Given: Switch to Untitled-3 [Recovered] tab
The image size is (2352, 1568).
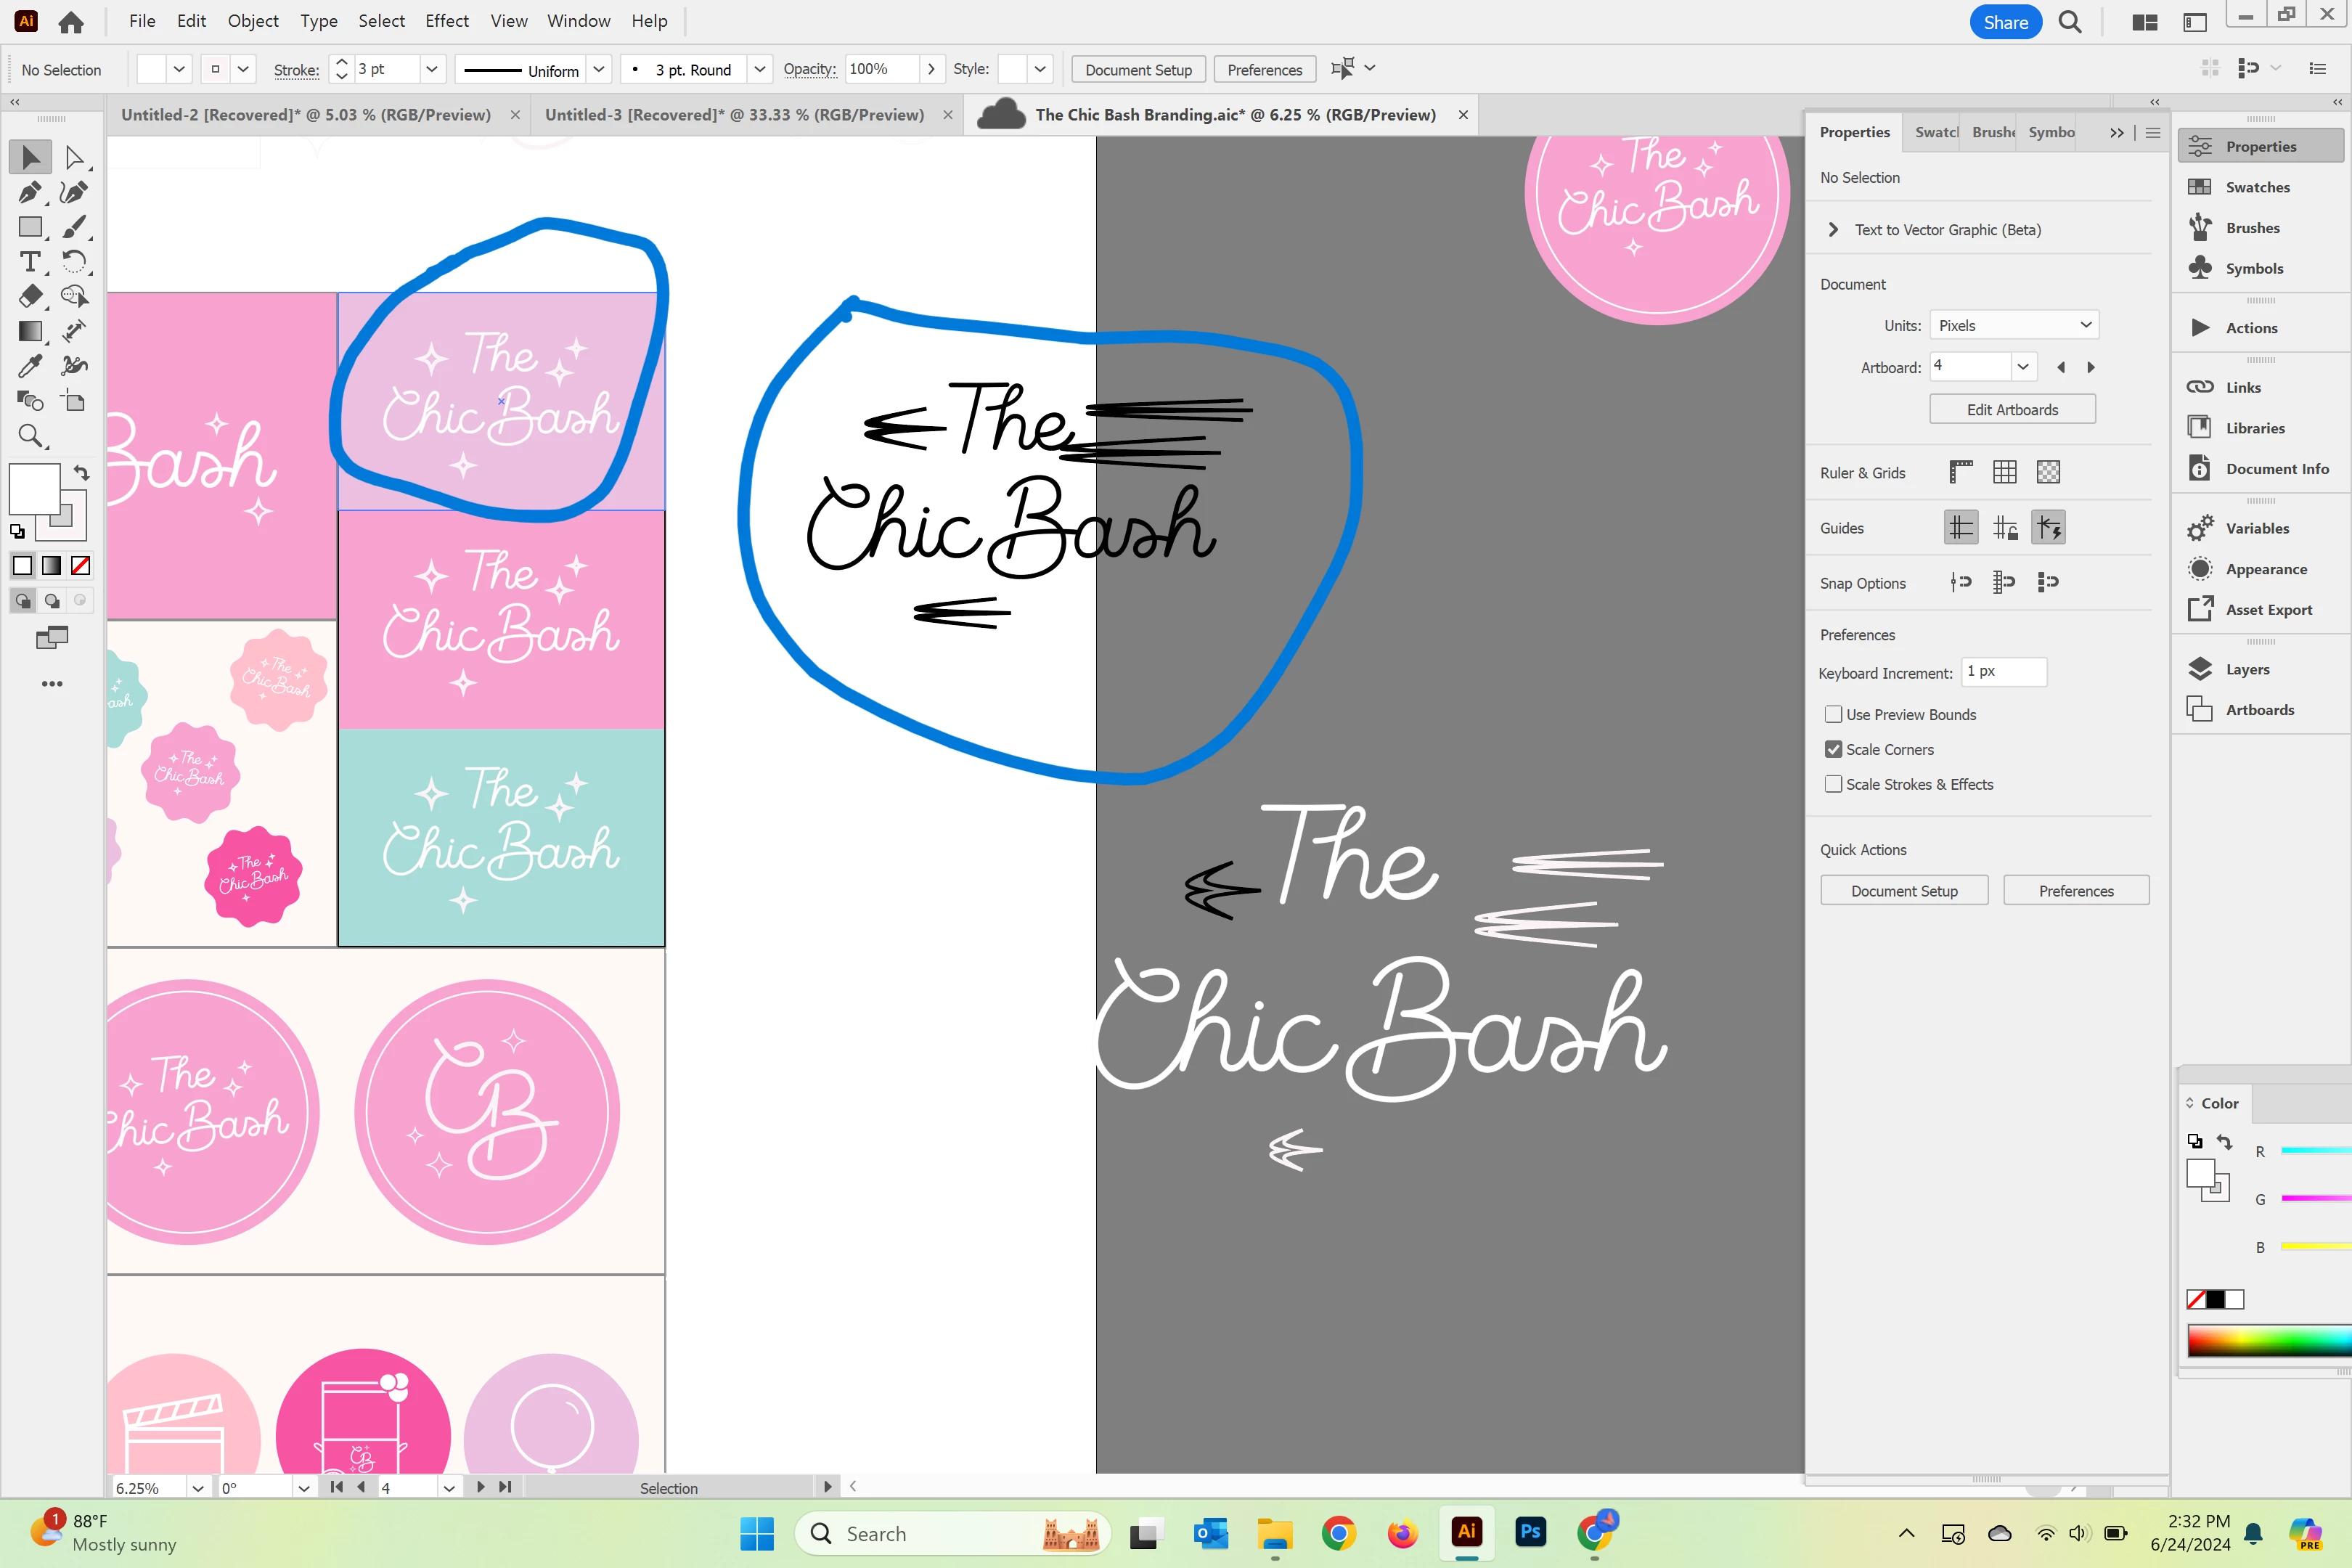Looking at the screenshot, I should coord(734,115).
